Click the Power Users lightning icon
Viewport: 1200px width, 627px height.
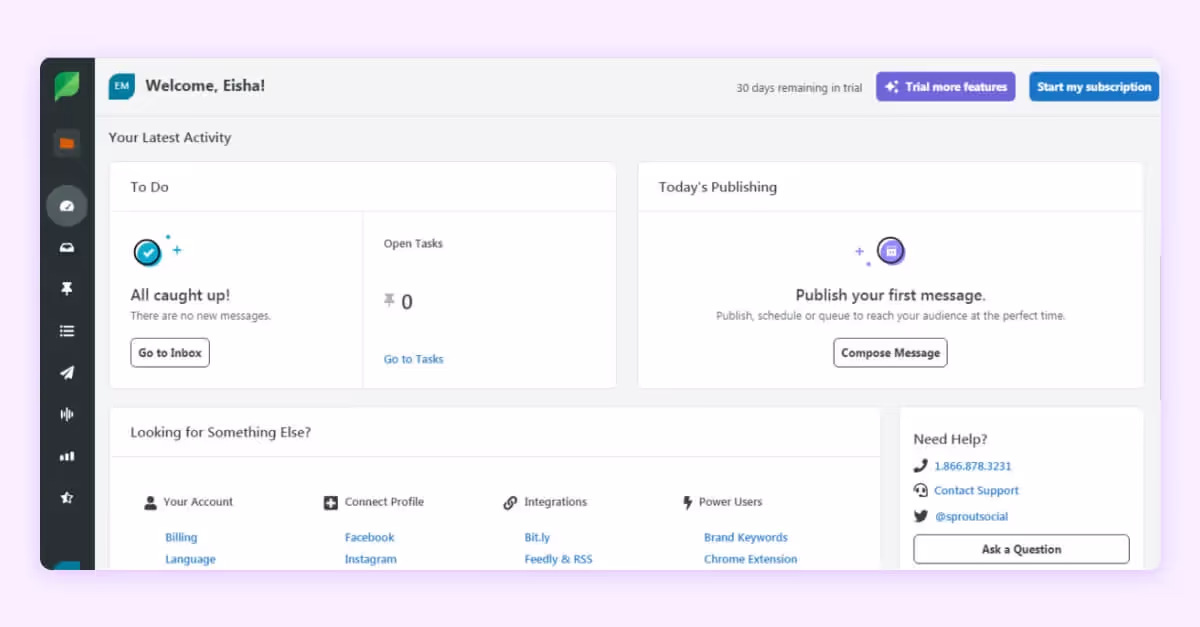point(687,501)
